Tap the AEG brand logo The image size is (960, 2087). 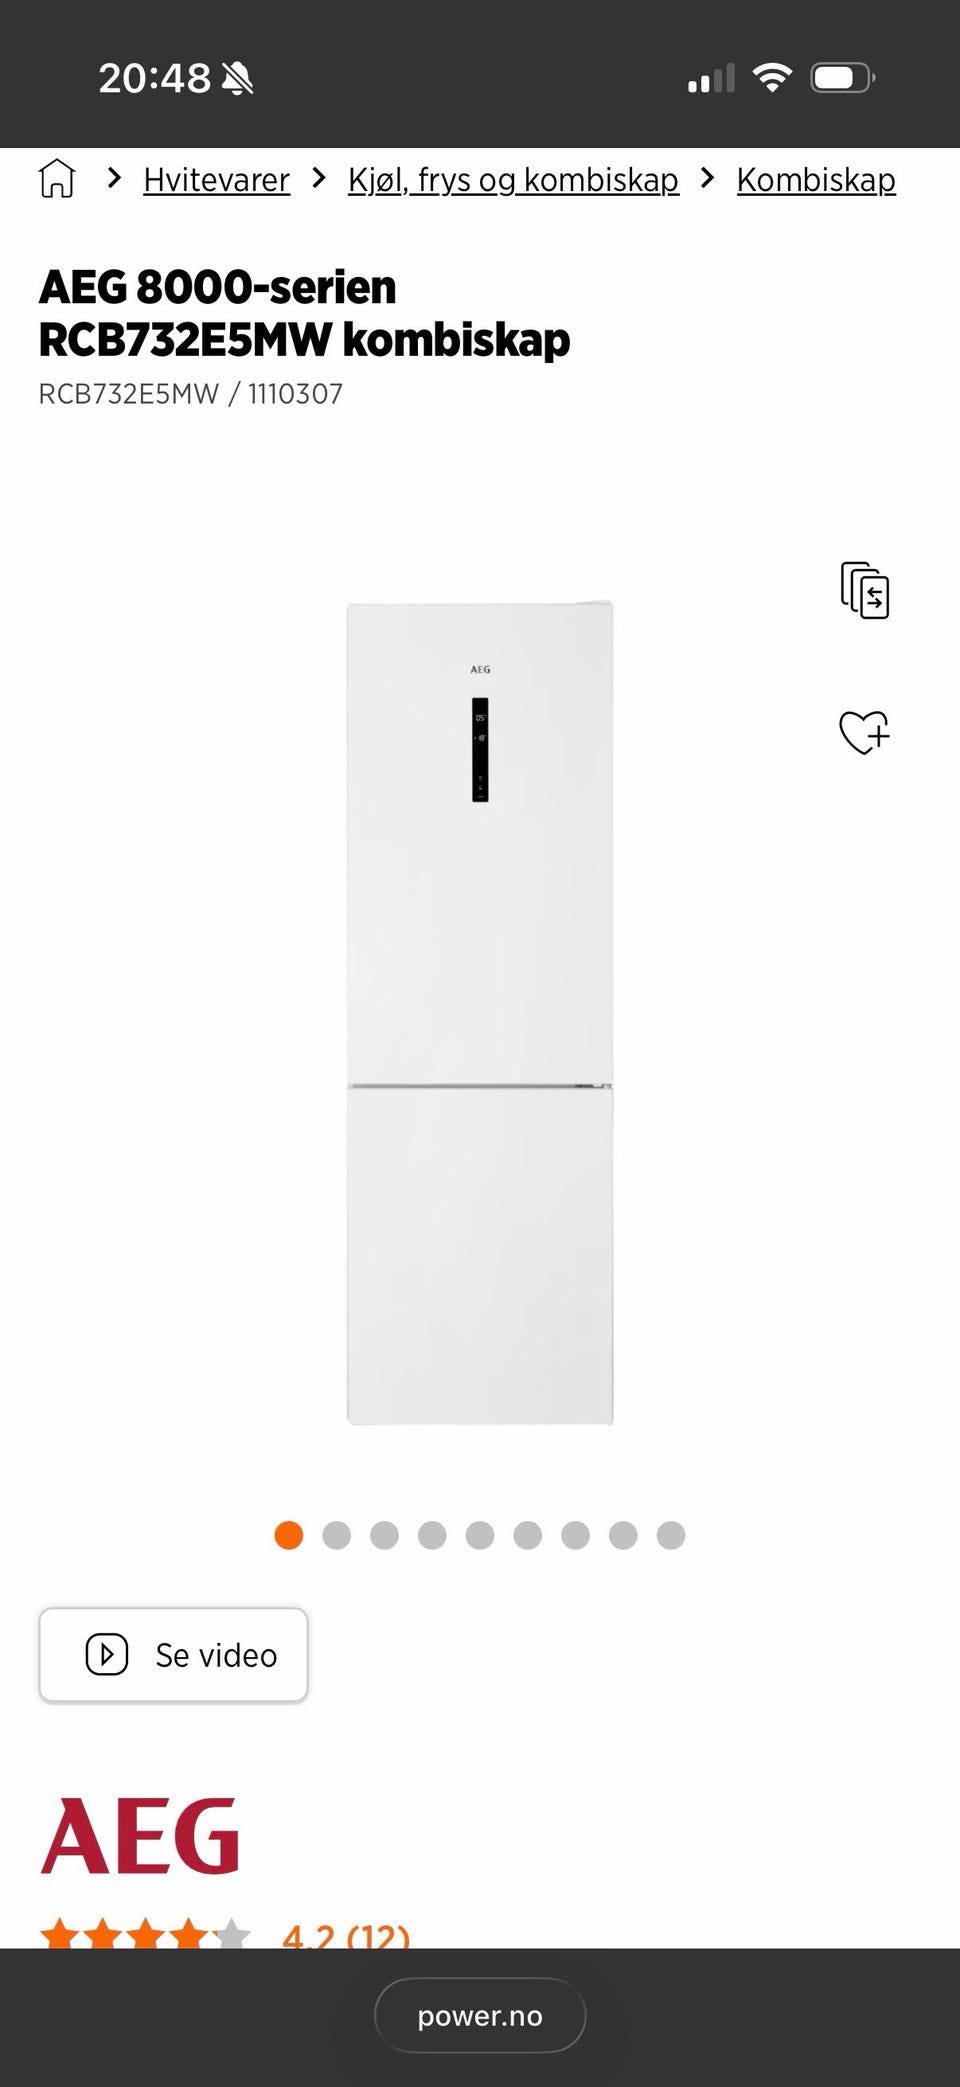coord(140,1836)
